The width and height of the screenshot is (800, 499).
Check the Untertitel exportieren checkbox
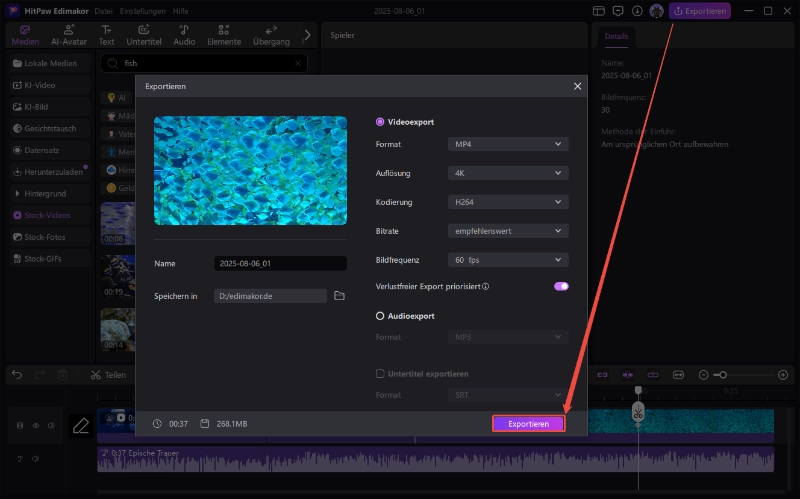pos(380,373)
